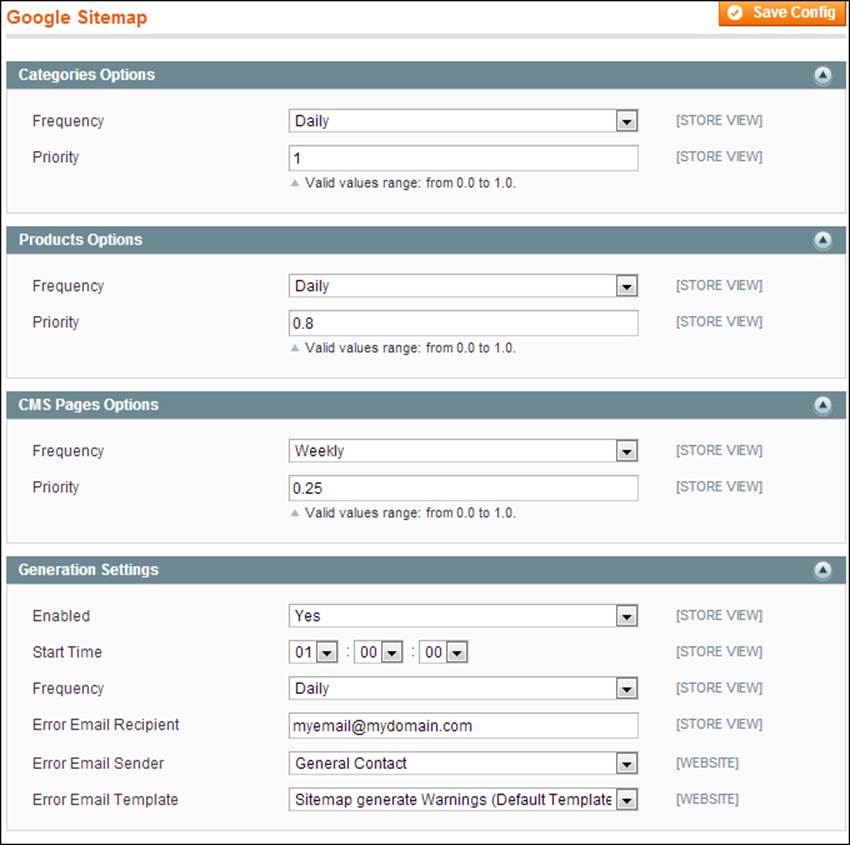The width and height of the screenshot is (850, 845).
Task: Collapse the CMS Pages Options arrow icon
Action: point(822,405)
